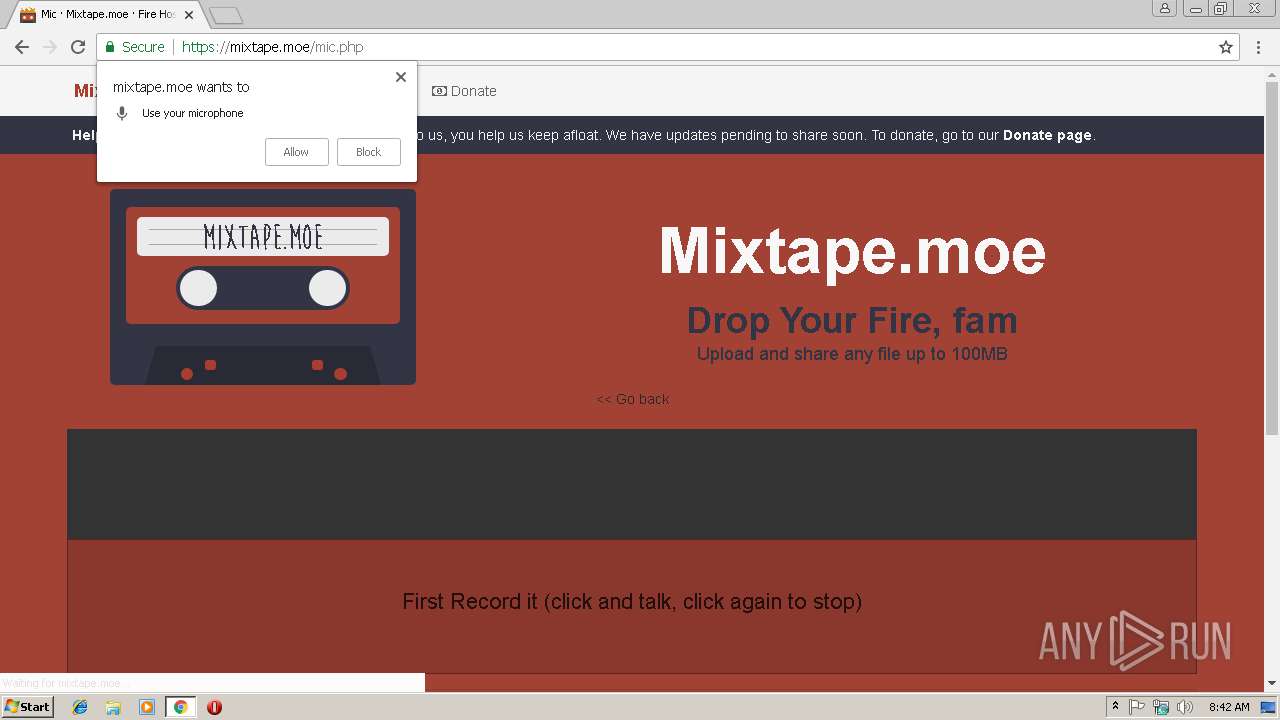Screen dimensions: 1280x720
Task: Click the microphone icon in the permission popup
Action: (x=122, y=114)
